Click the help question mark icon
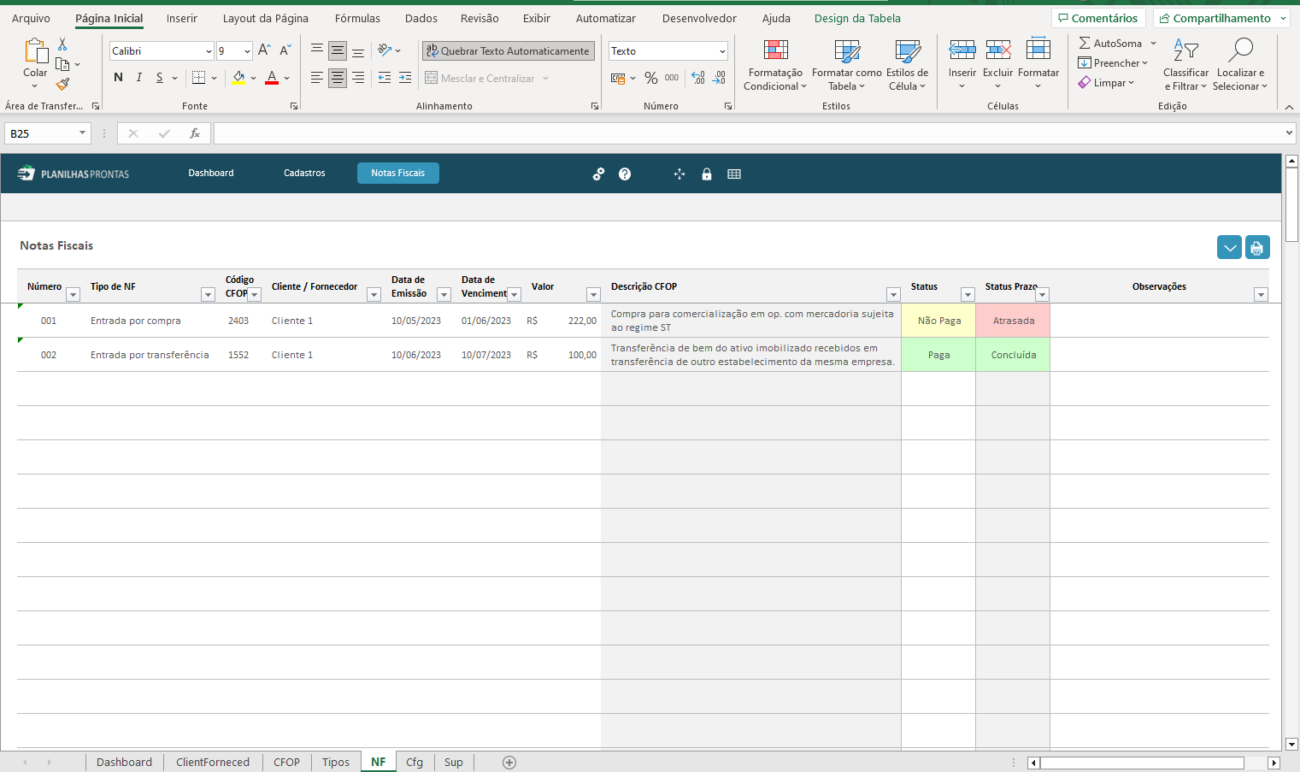This screenshot has width=1300, height=772. pyautogui.click(x=625, y=173)
